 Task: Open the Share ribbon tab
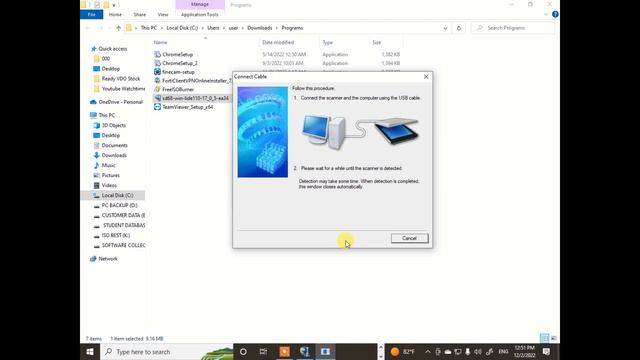[140, 15]
